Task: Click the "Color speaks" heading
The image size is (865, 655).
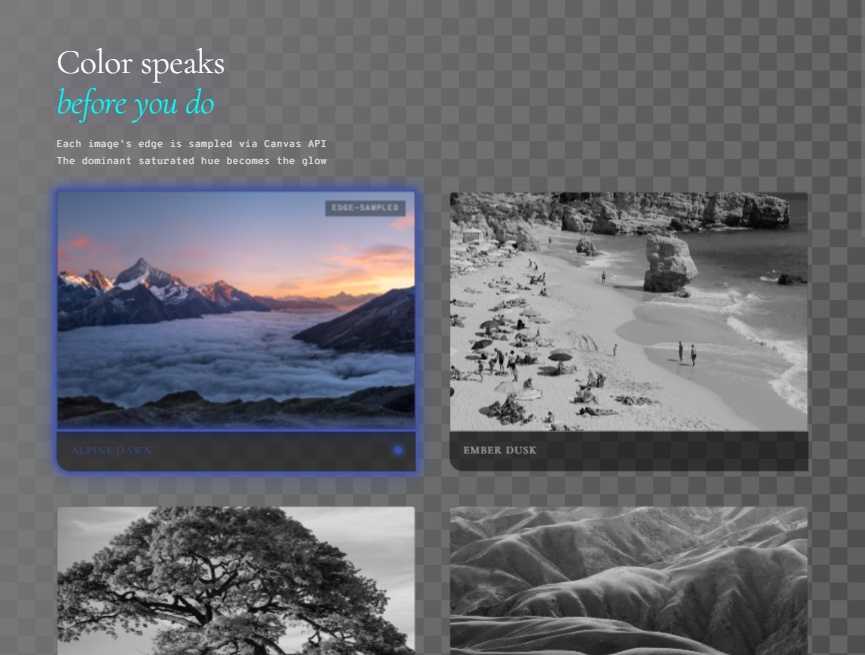Action: (x=141, y=63)
